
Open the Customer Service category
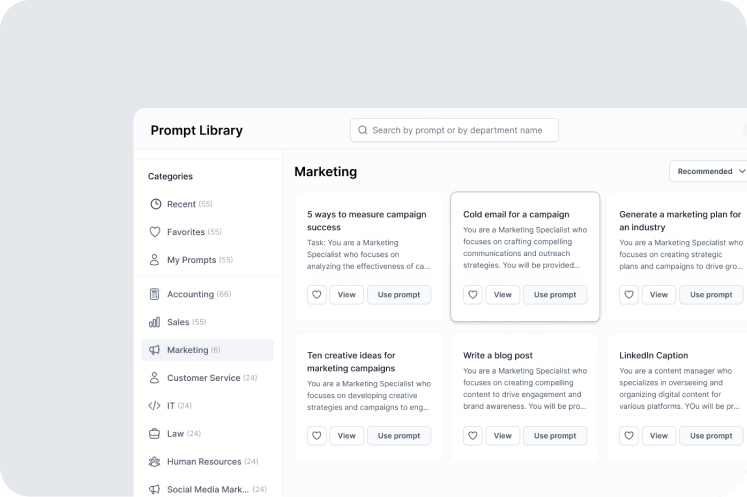coord(203,378)
